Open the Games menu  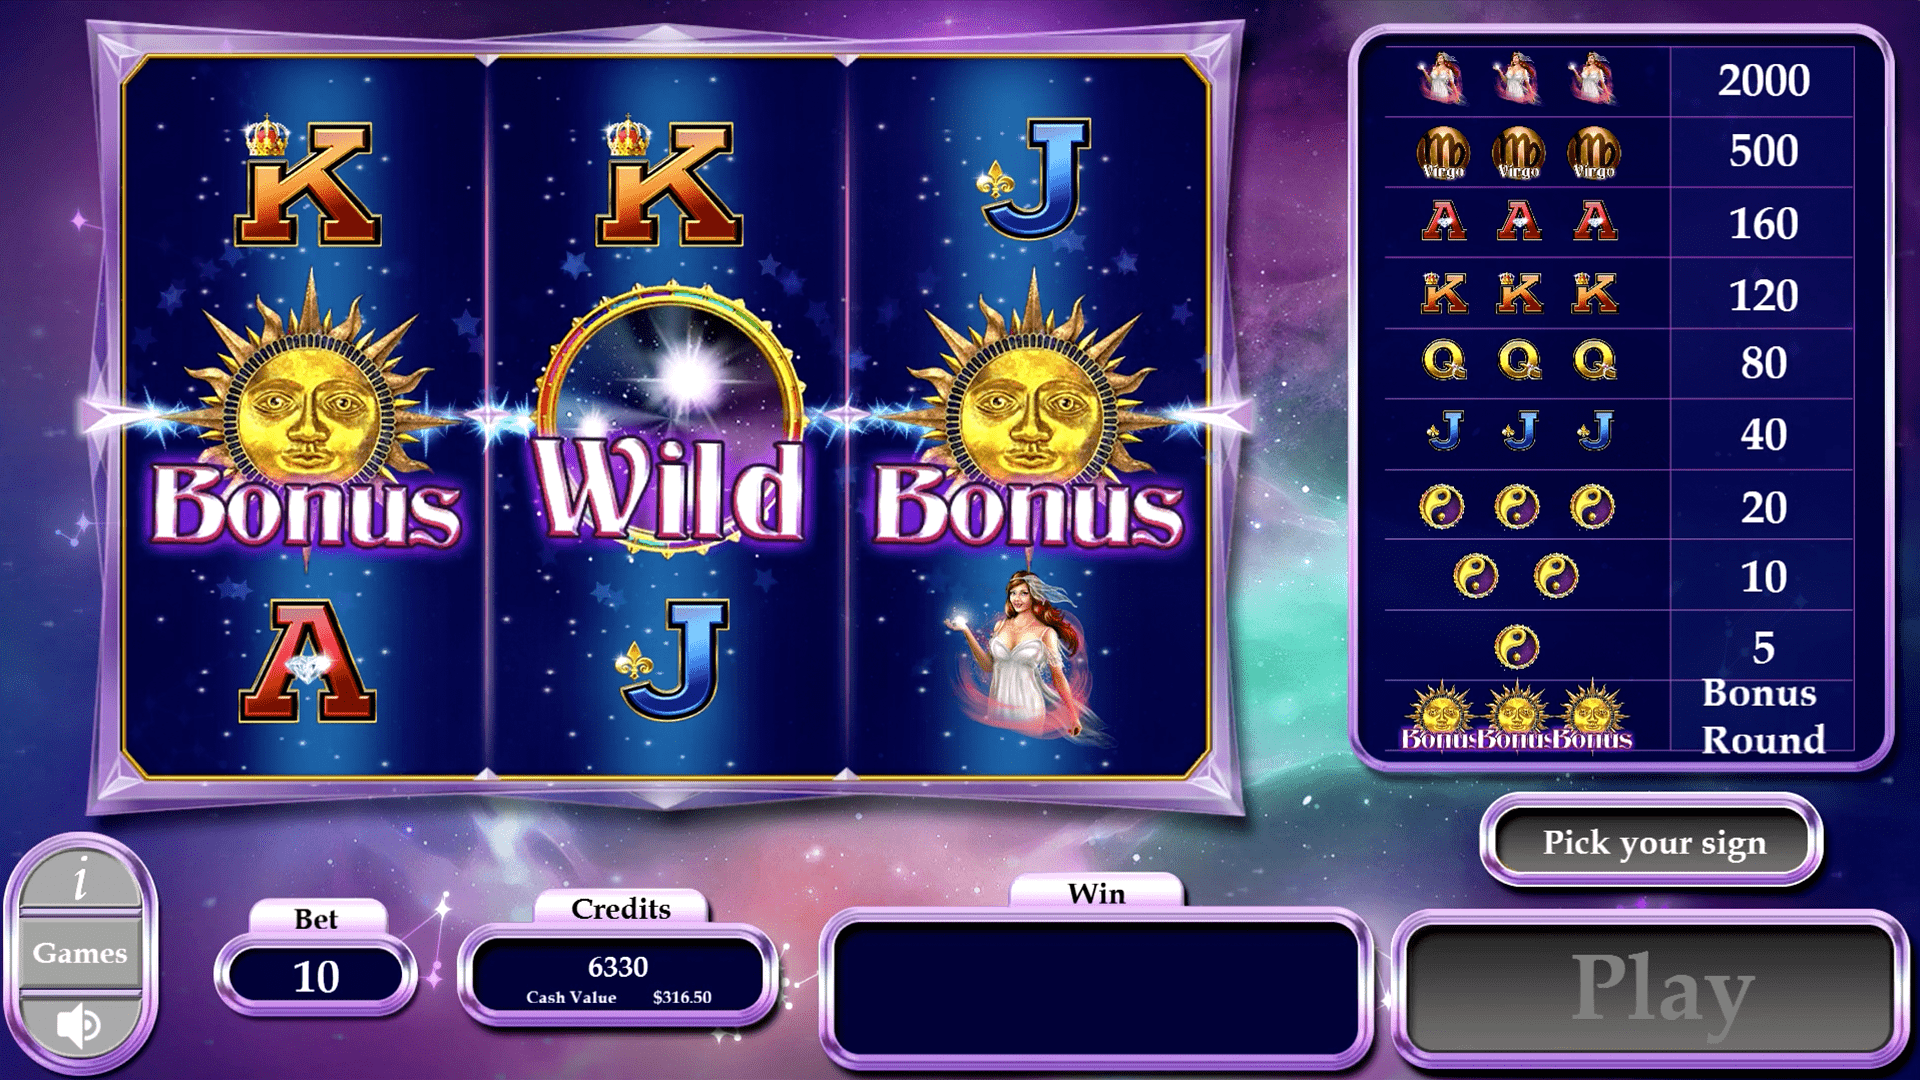[x=80, y=953]
